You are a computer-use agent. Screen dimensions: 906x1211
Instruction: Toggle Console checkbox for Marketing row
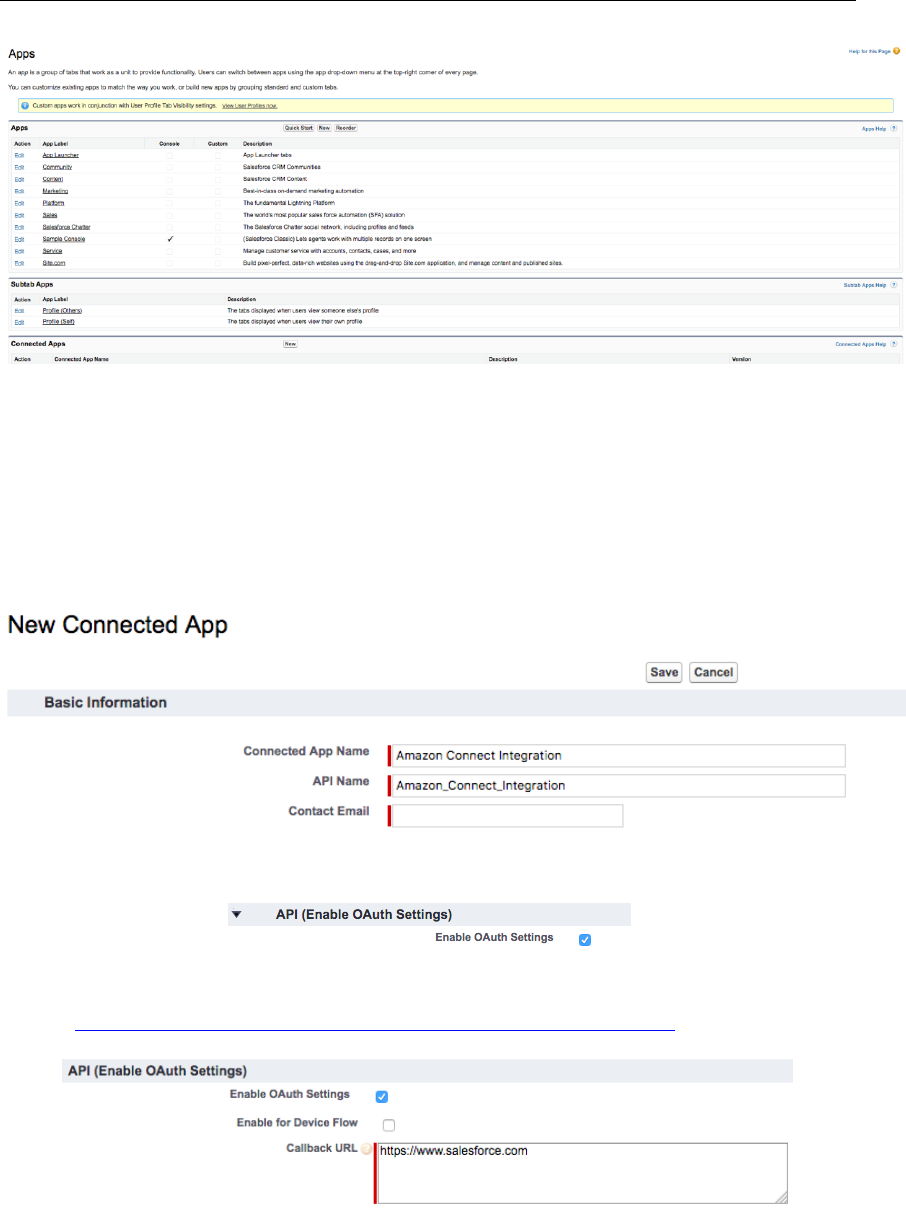pyautogui.click(x=170, y=190)
